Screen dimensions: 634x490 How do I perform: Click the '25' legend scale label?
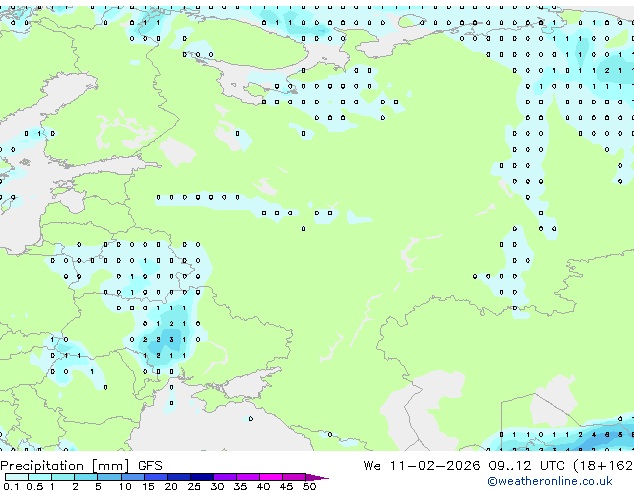click(194, 486)
